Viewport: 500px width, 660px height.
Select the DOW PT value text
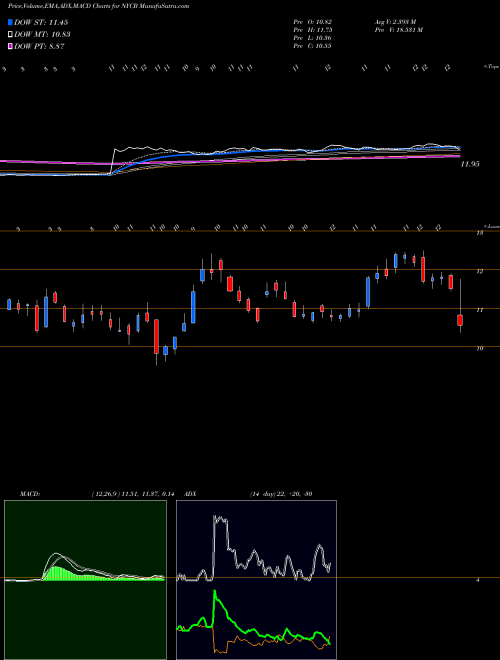pyautogui.click(x=39, y=46)
